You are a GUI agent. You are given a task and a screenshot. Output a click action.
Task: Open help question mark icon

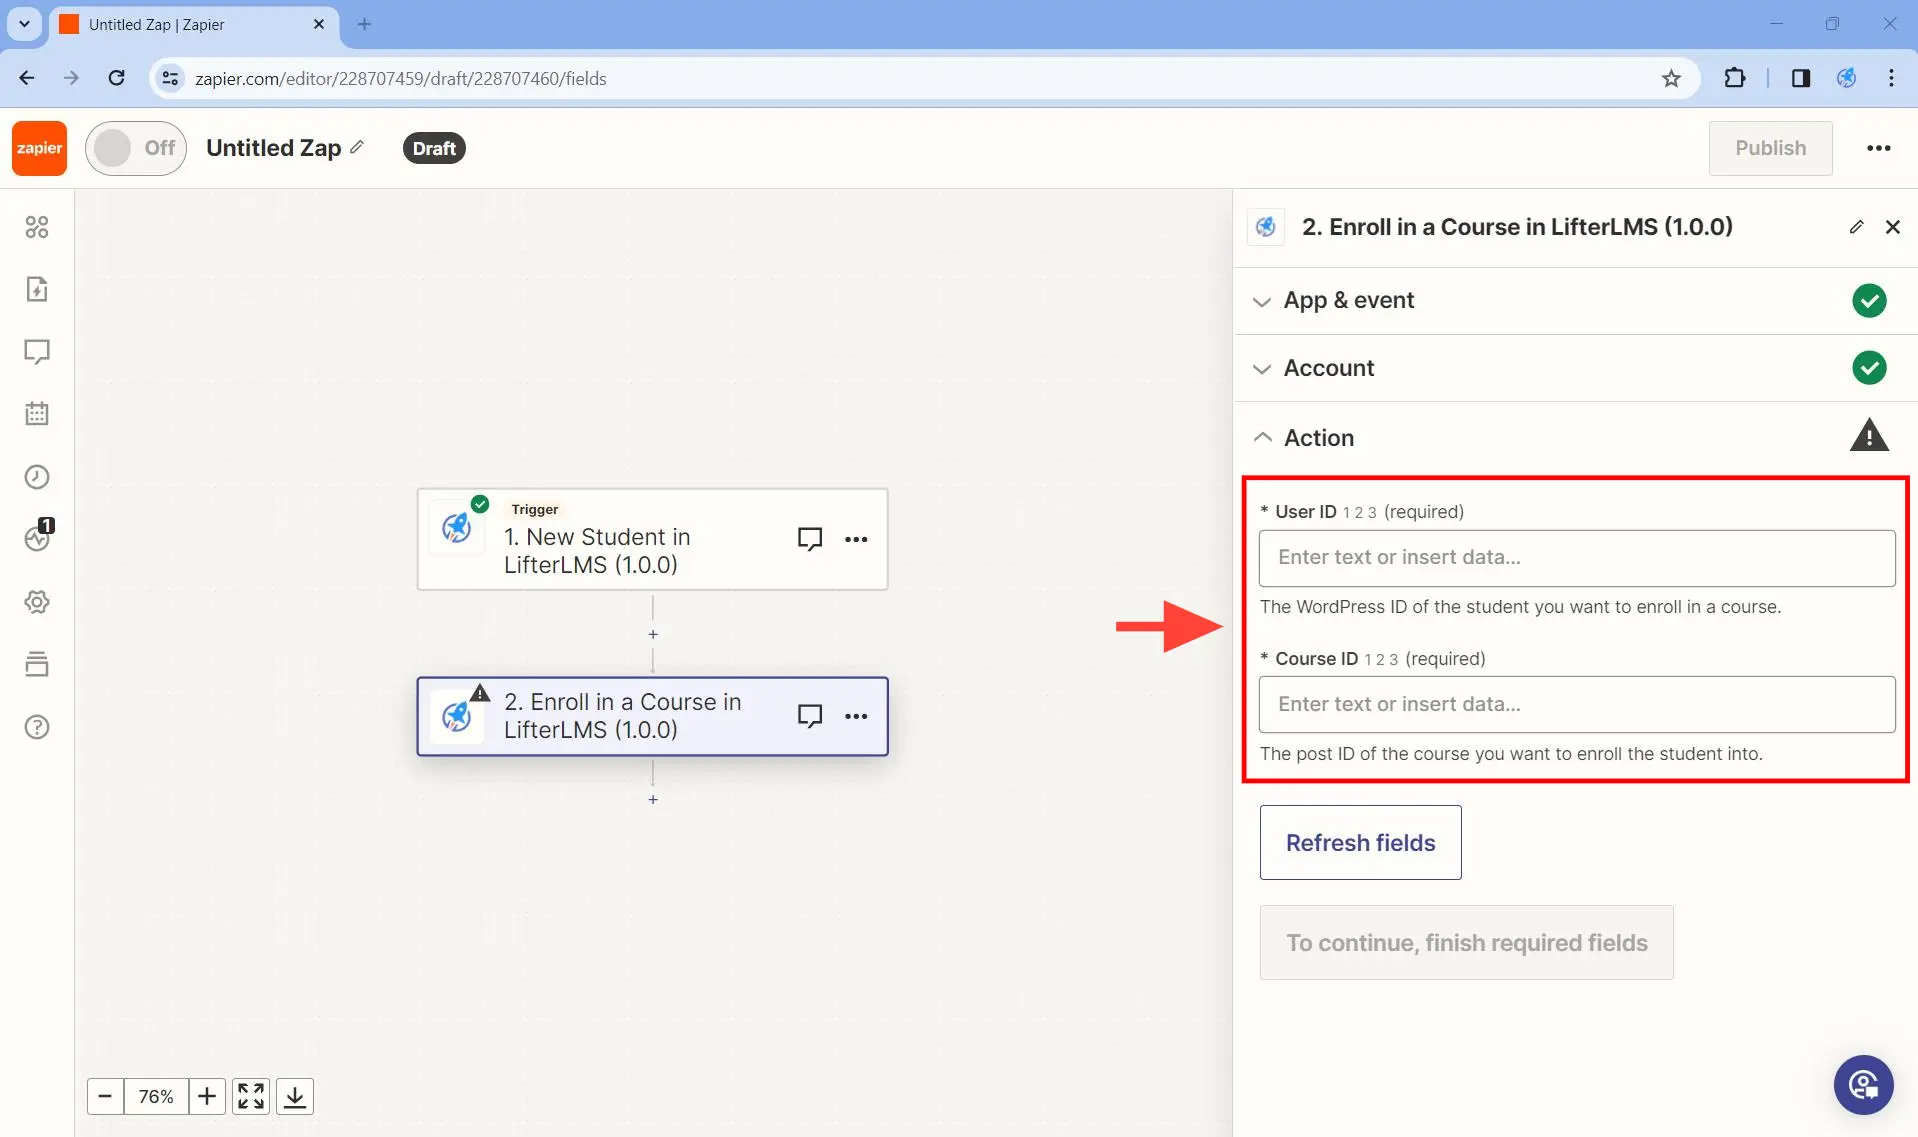(x=37, y=727)
